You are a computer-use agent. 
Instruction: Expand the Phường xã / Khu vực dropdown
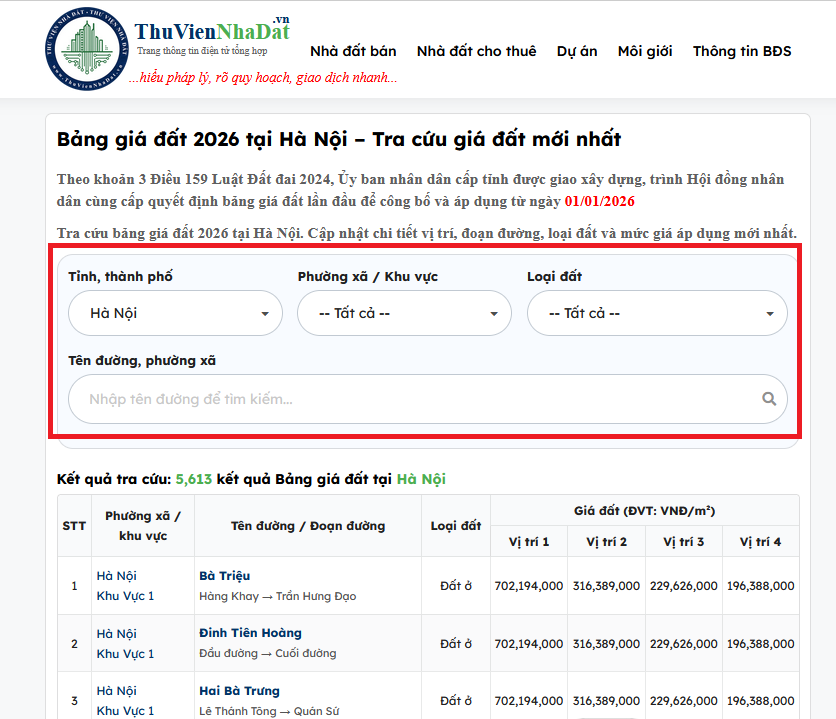pyautogui.click(x=405, y=313)
